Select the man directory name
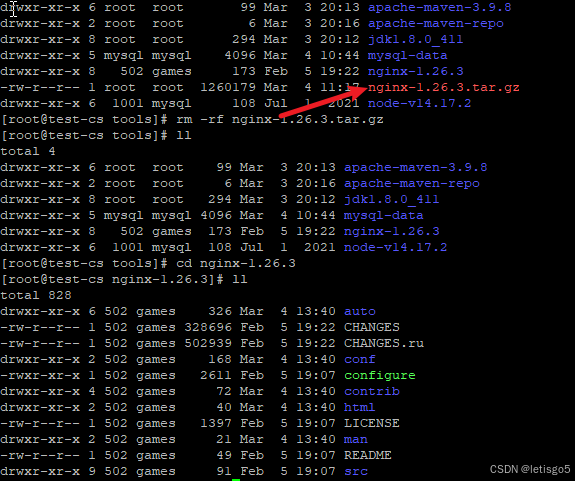The image size is (575, 481). coord(356,440)
